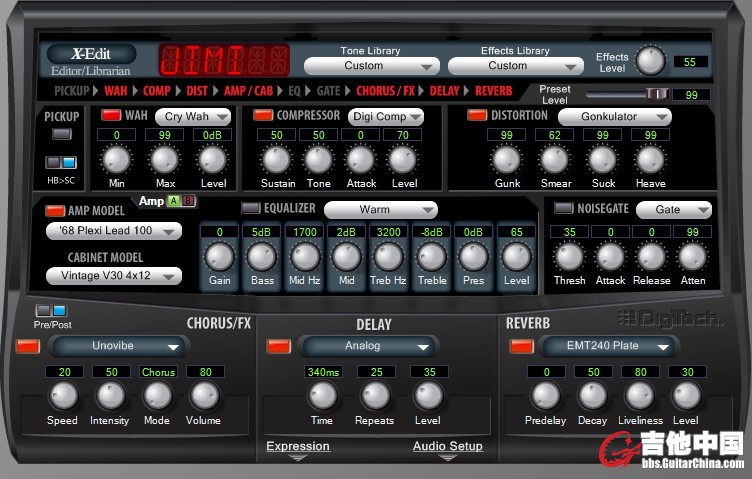Click the Equalizer Bass knob
The width and height of the screenshot is (752, 479).
coord(262,257)
